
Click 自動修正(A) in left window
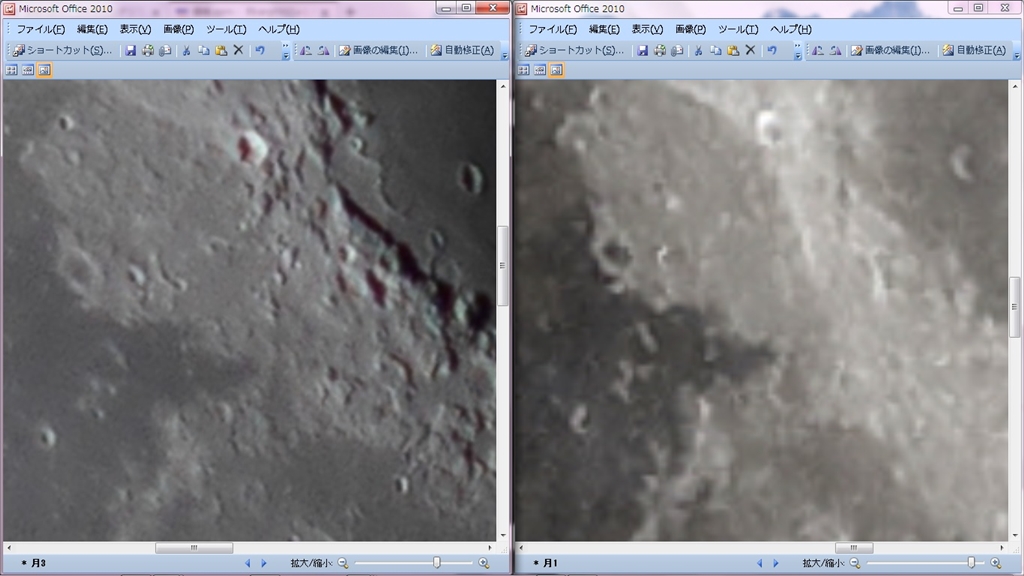[x=462, y=50]
